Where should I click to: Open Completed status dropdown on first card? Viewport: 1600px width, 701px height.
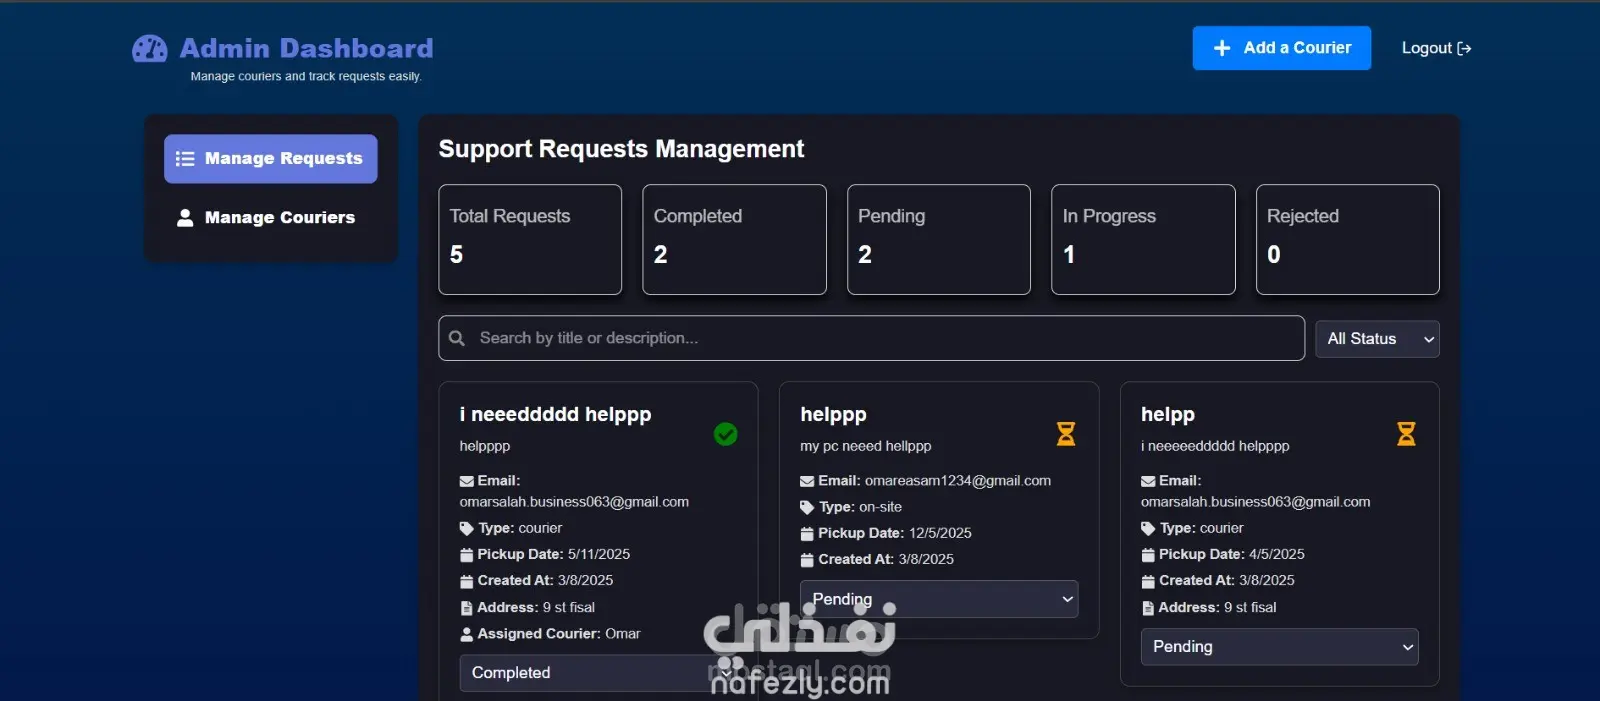(x=598, y=673)
